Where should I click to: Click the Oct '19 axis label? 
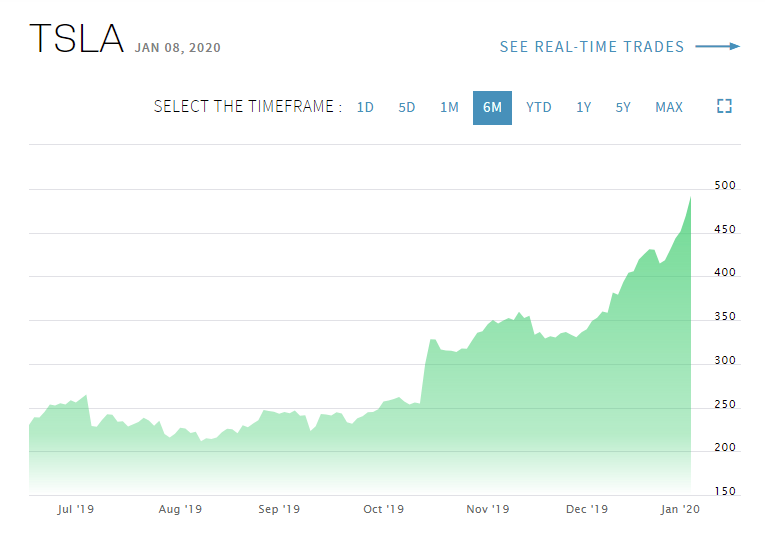click(383, 509)
